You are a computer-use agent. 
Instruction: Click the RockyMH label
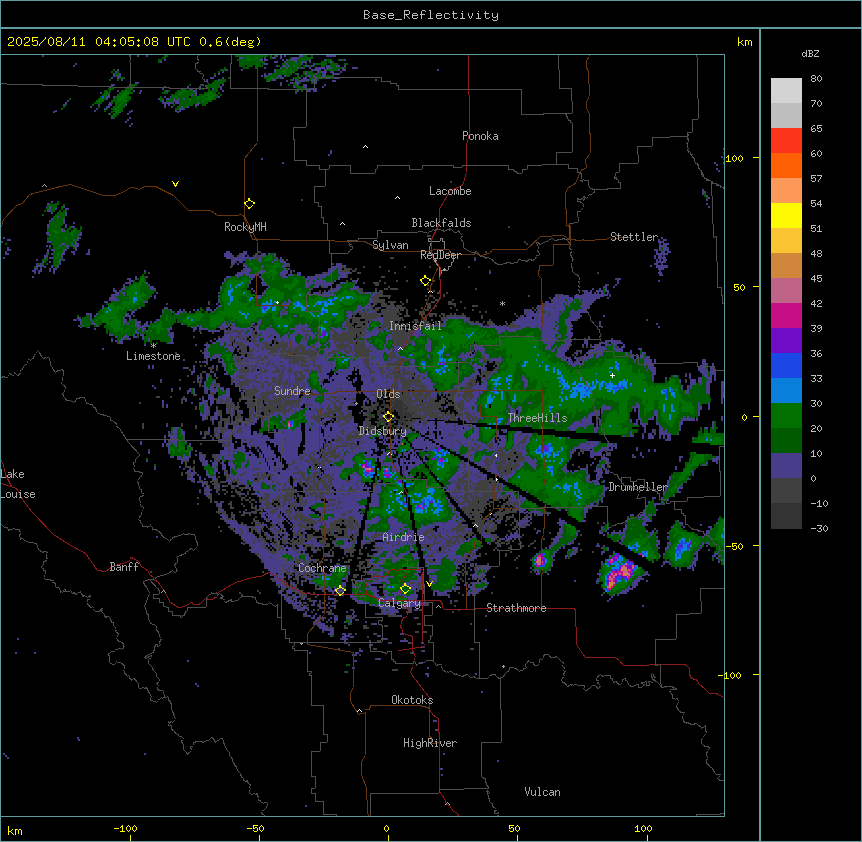245,227
